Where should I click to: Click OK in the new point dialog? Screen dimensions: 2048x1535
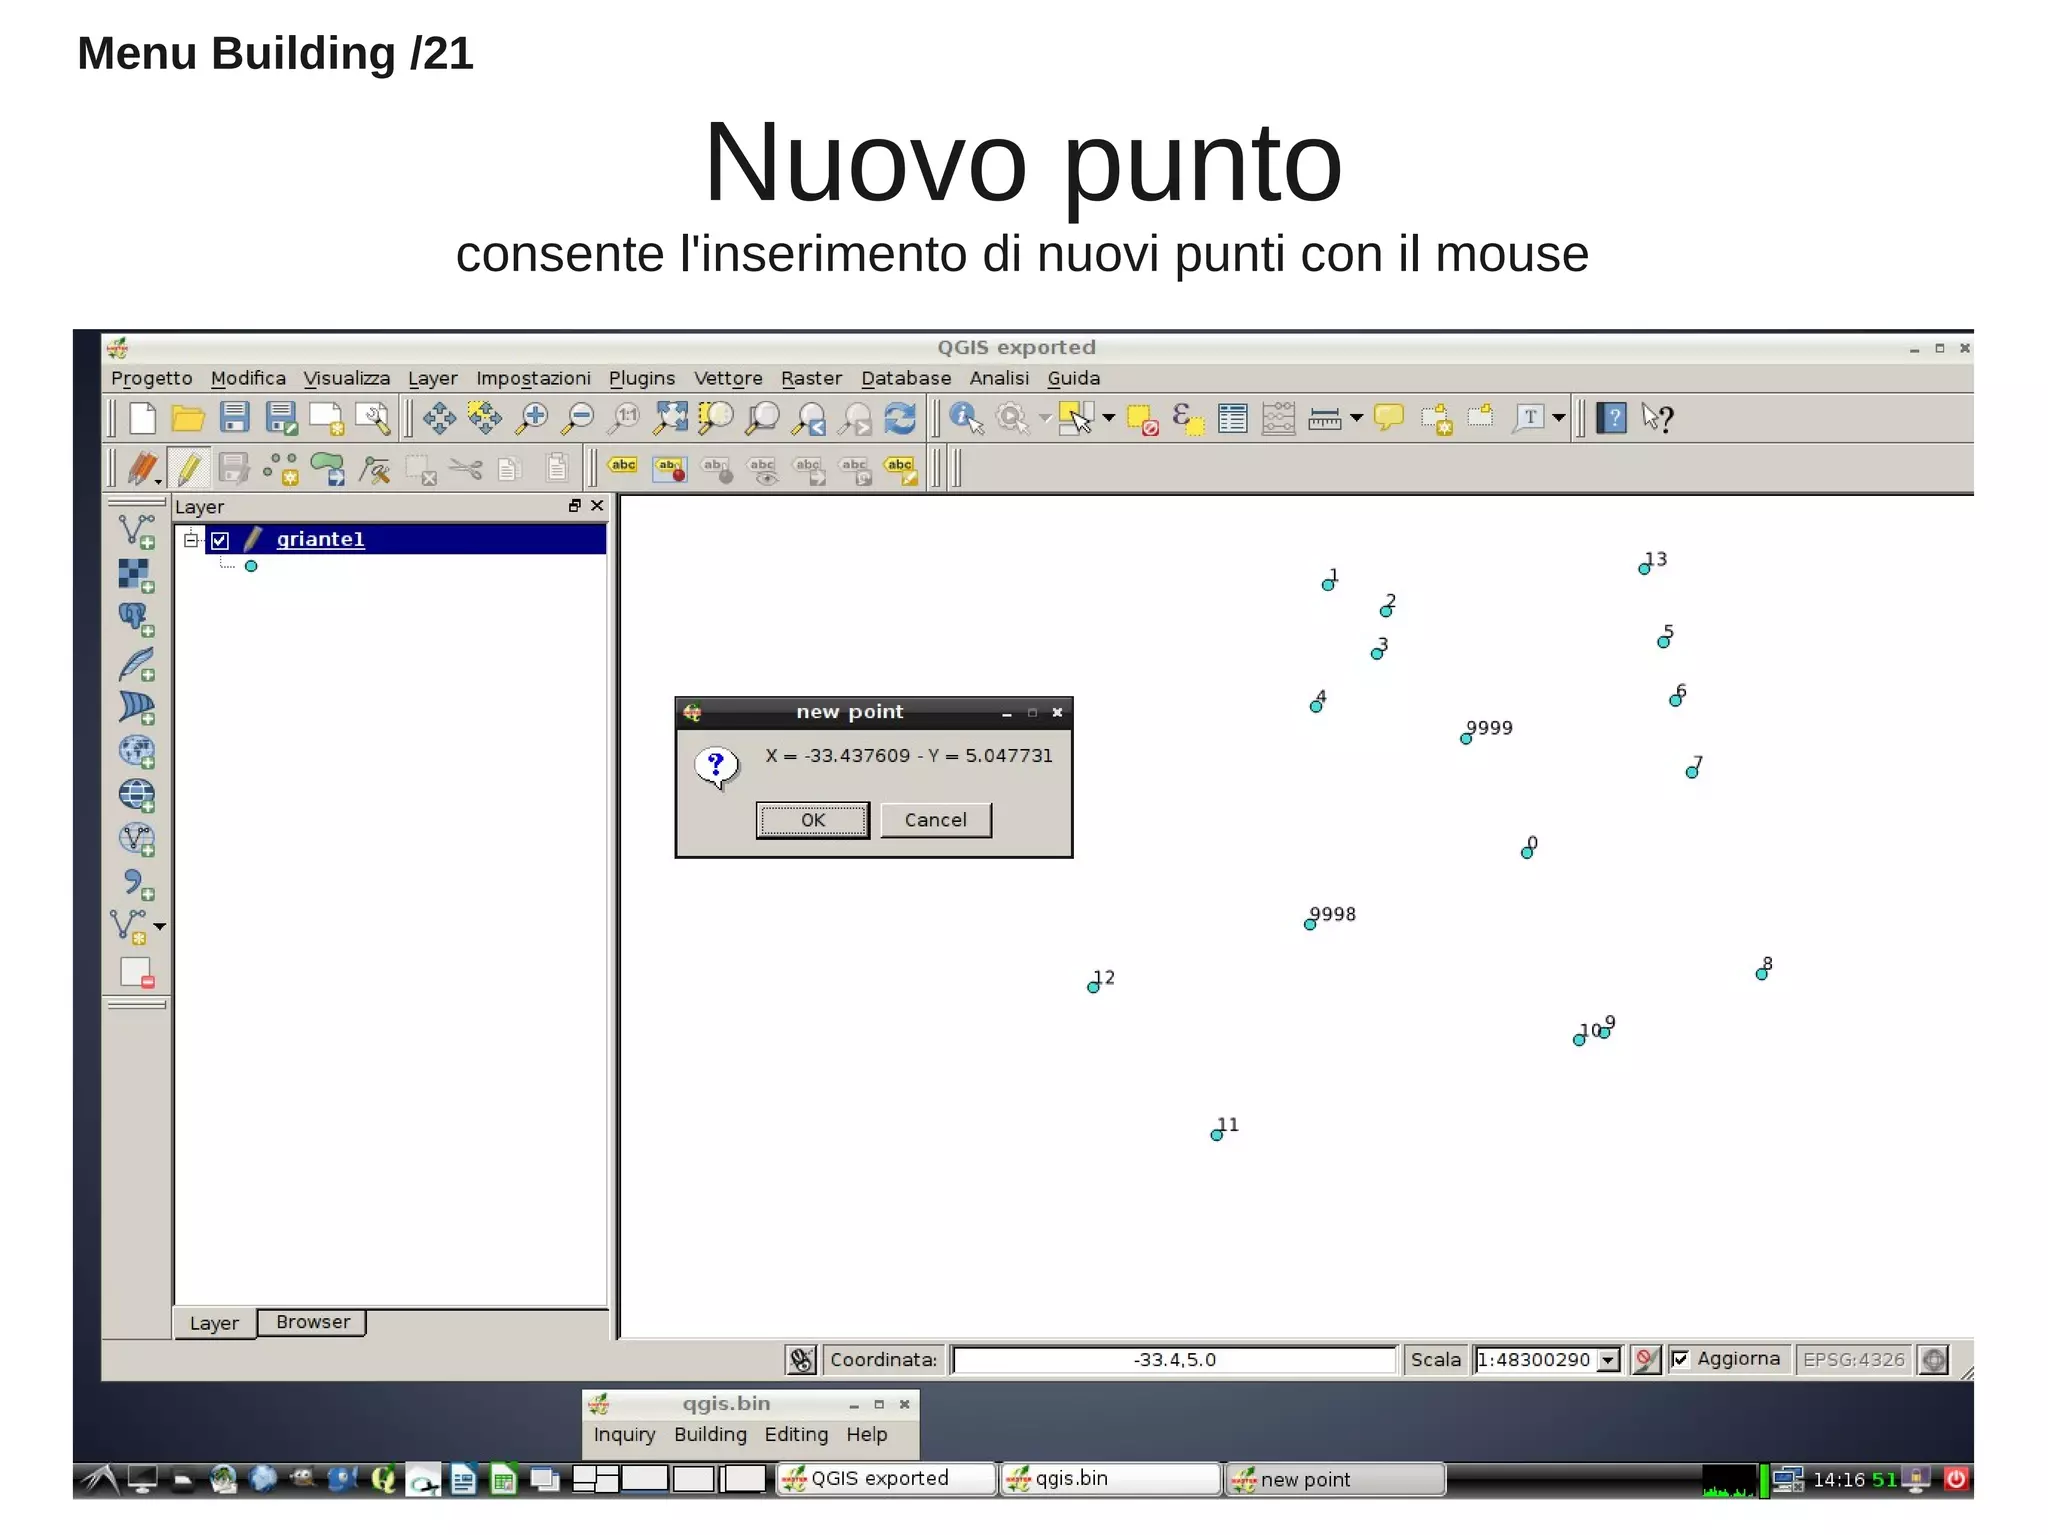pyautogui.click(x=813, y=820)
